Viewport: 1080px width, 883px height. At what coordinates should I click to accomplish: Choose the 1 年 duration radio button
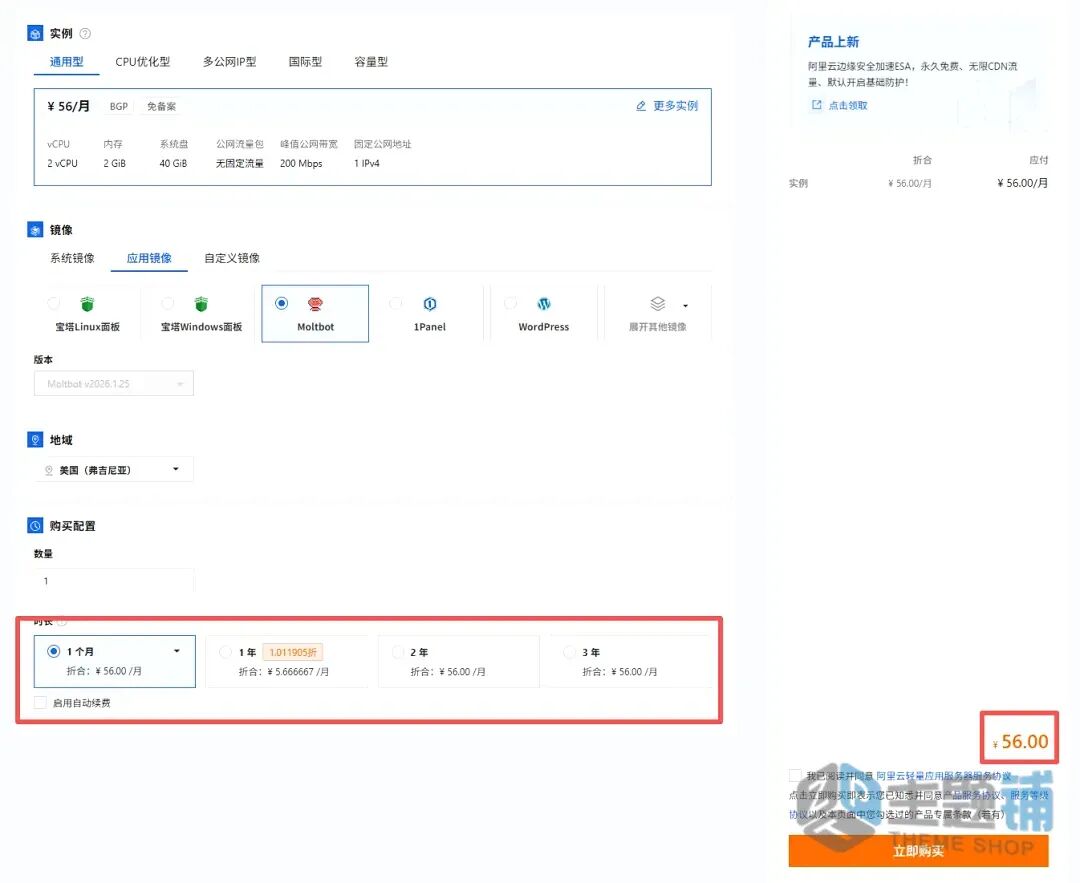[225, 652]
